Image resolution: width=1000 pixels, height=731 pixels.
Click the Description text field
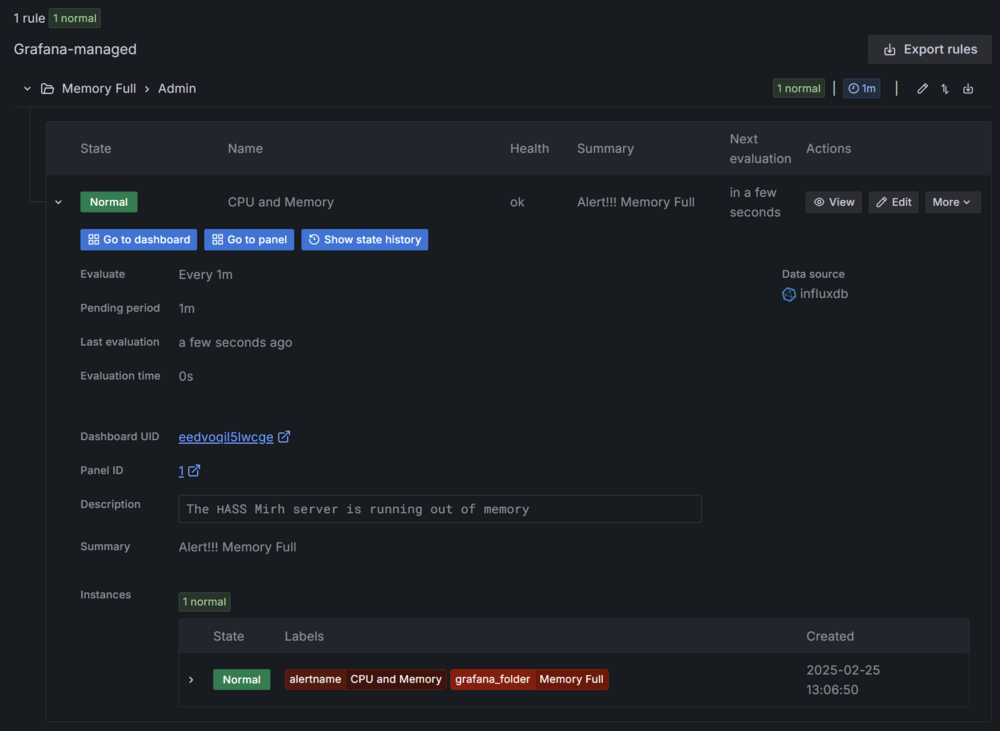coord(439,509)
